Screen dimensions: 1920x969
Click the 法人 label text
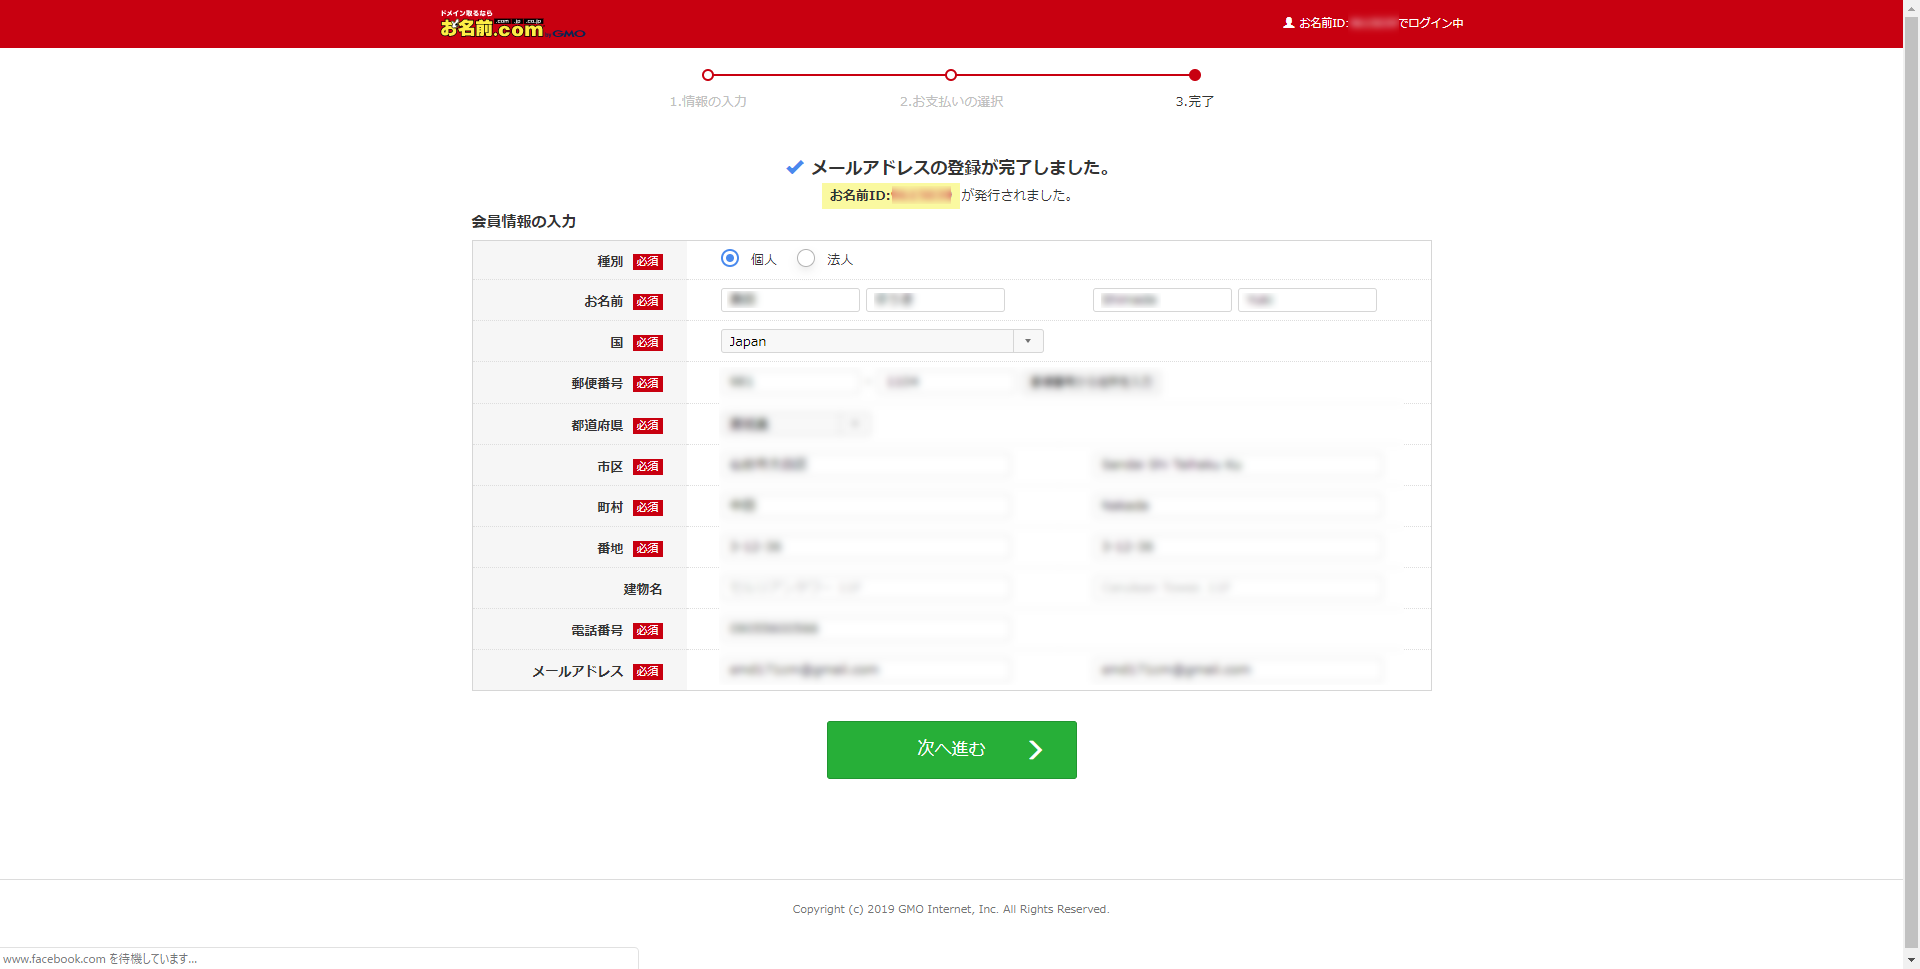(840, 259)
